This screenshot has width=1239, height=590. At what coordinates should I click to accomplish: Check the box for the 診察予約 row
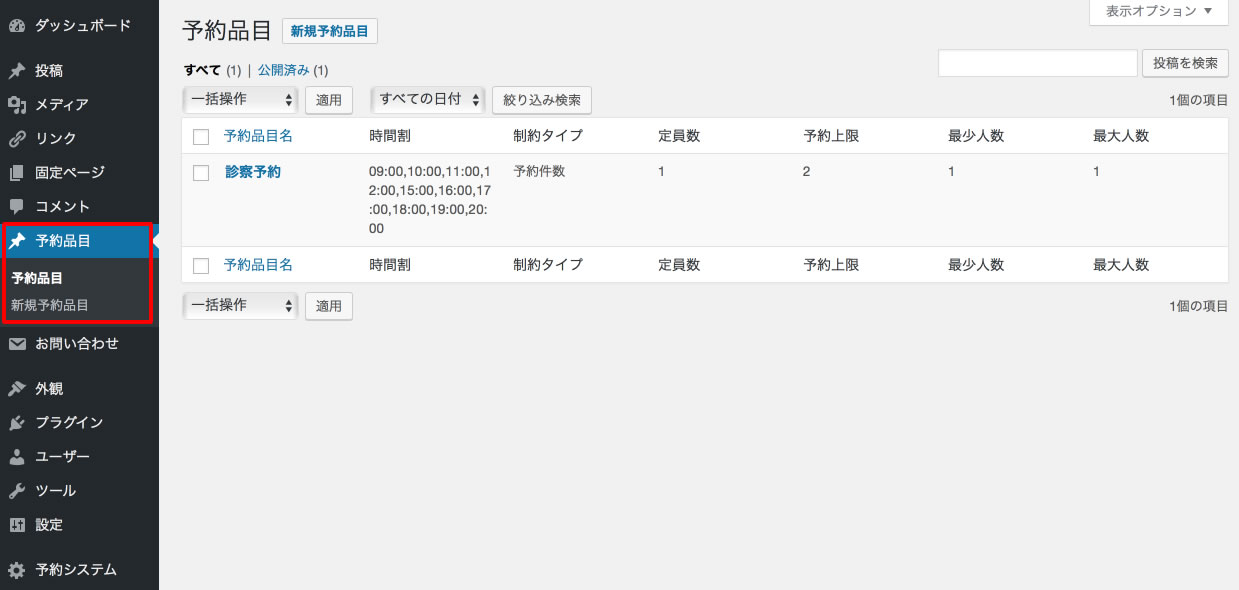201,172
